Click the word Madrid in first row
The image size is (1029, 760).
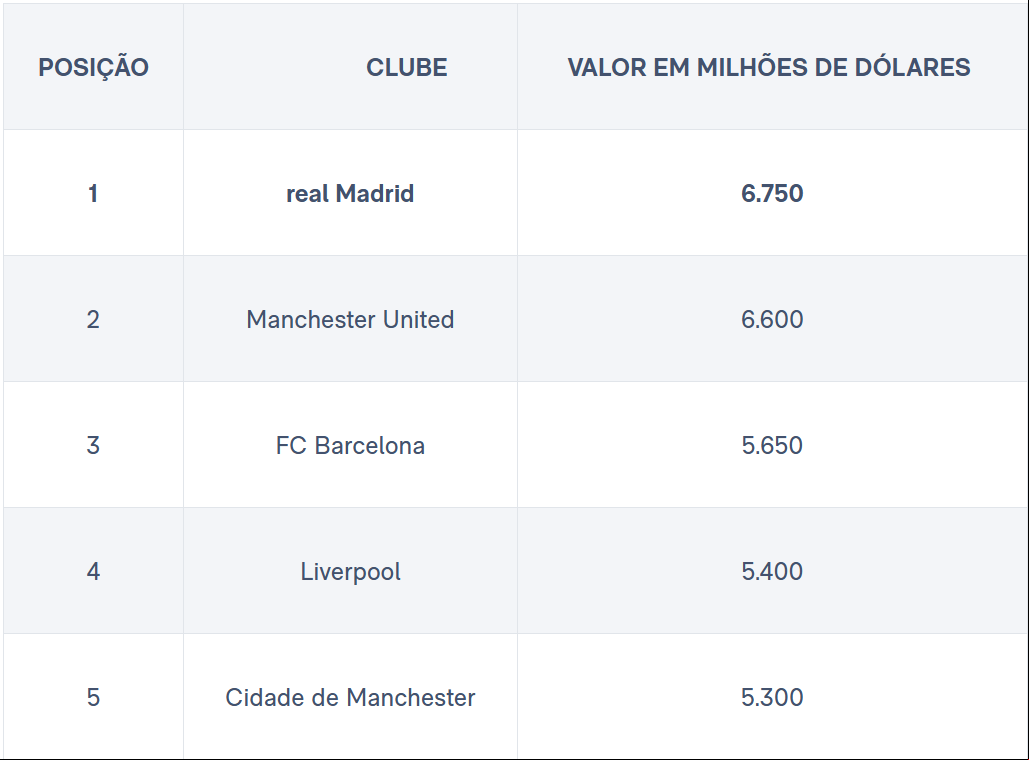pyautogui.click(x=375, y=193)
